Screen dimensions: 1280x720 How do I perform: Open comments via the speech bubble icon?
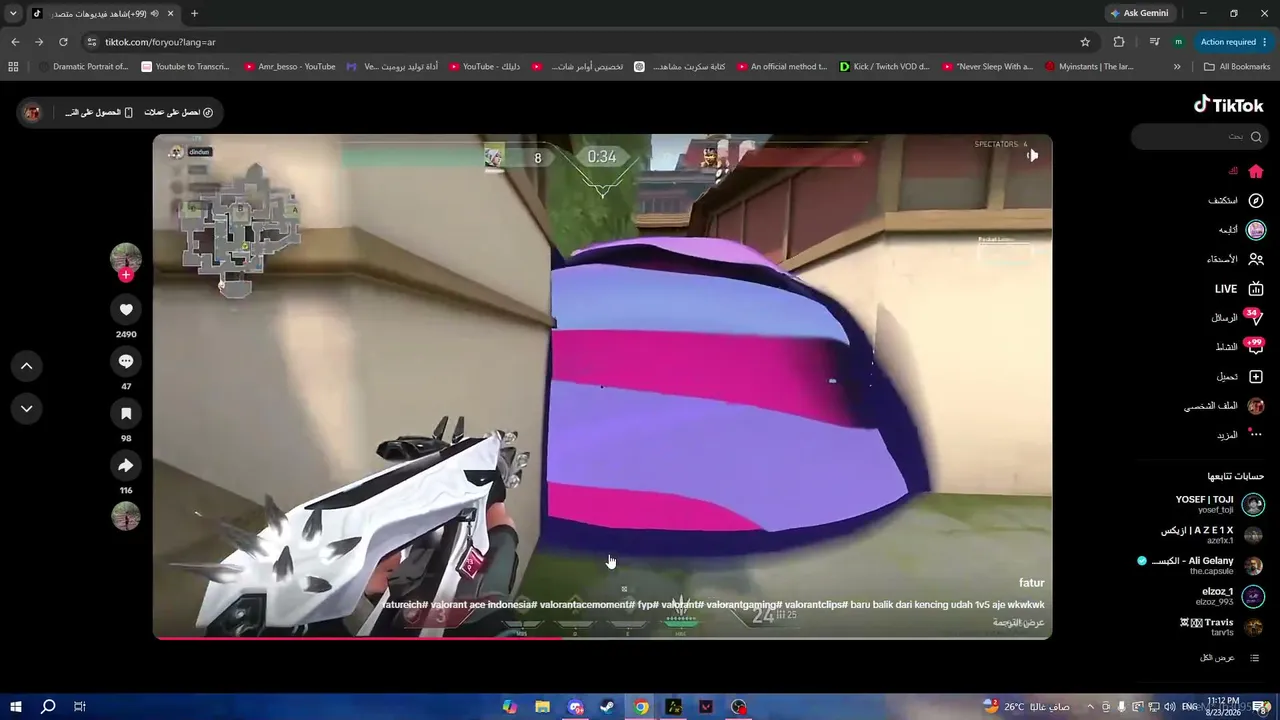click(126, 362)
